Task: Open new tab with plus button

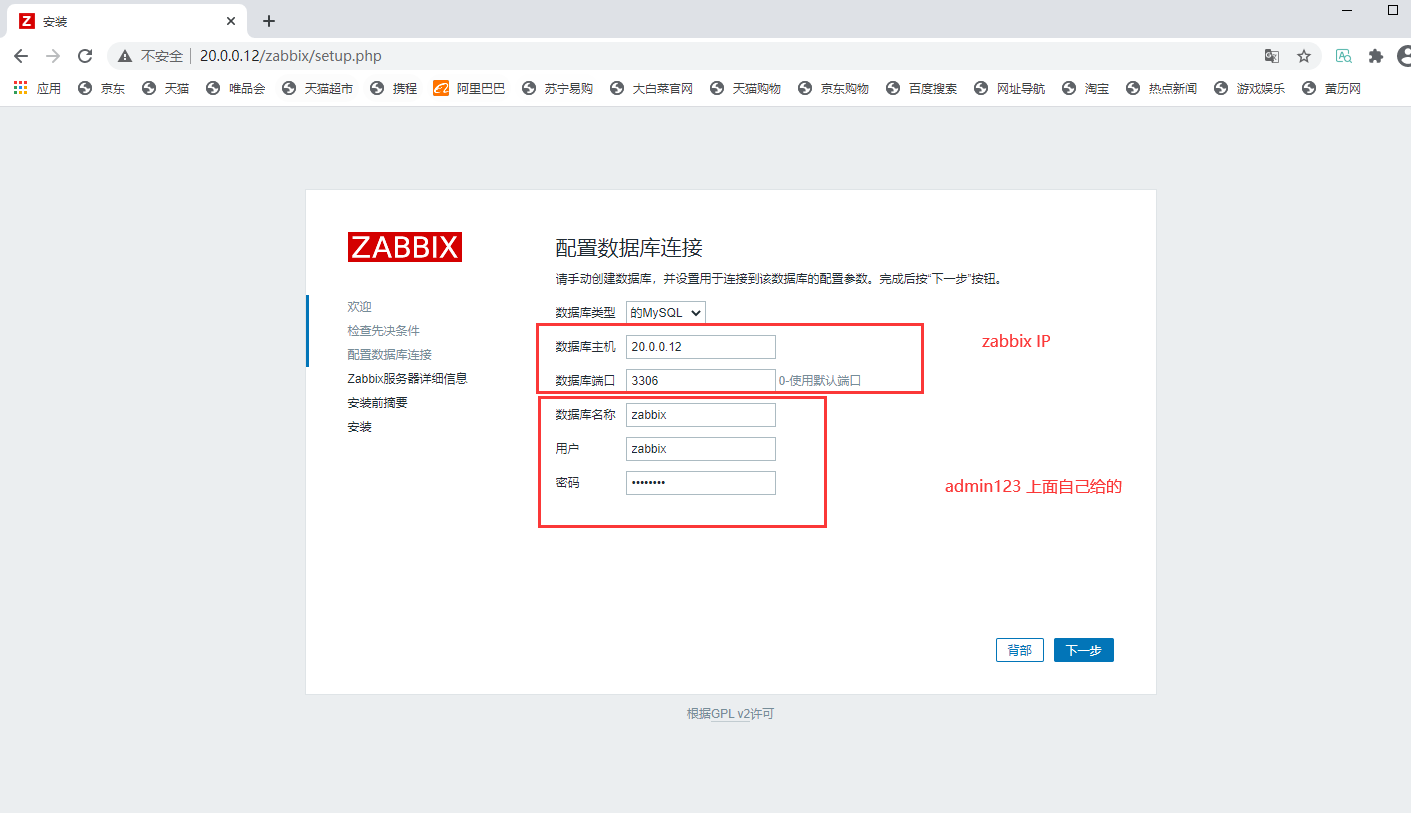Action: (269, 21)
